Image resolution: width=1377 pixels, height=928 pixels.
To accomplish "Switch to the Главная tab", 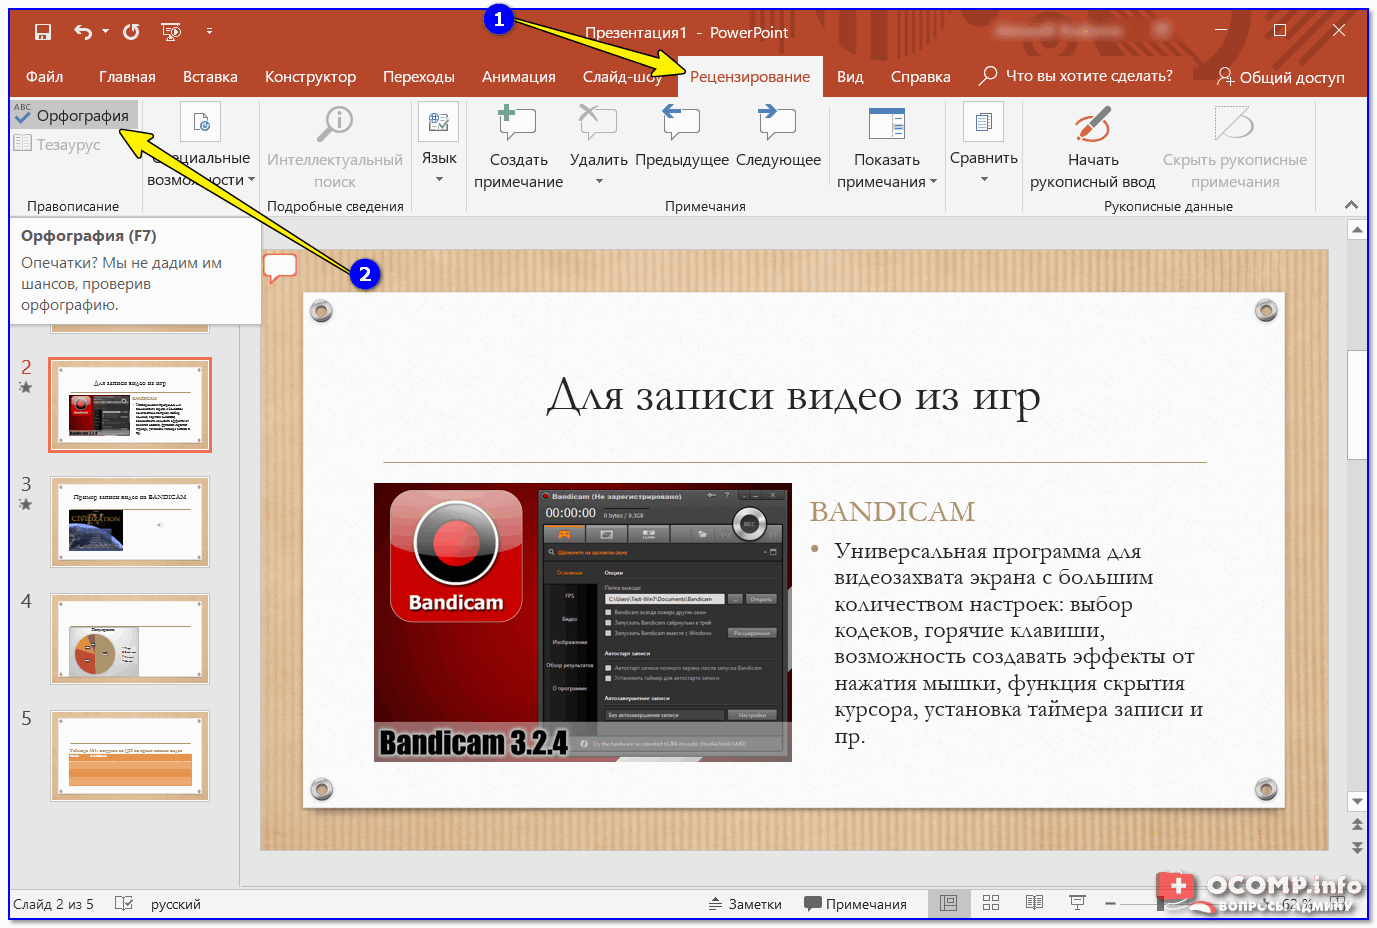I will (x=127, y=77).
